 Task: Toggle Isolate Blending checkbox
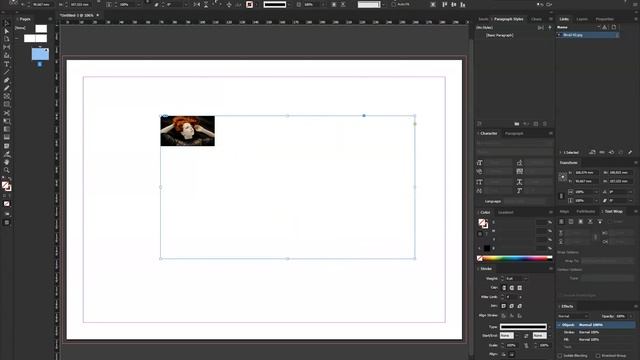(560, 356)
